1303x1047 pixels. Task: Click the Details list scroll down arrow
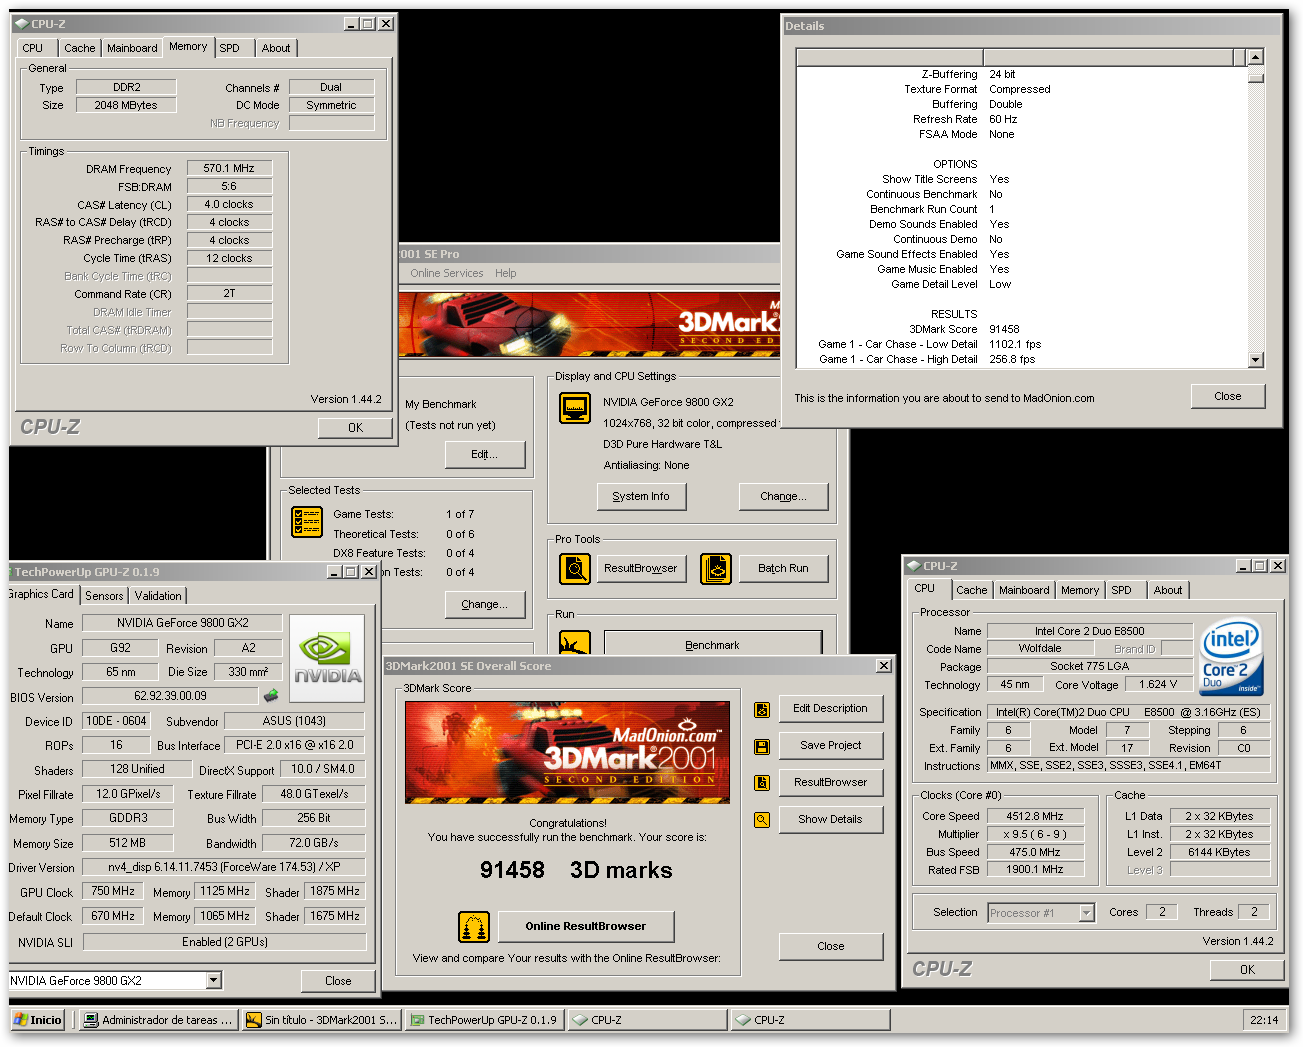coord(1256,360)
